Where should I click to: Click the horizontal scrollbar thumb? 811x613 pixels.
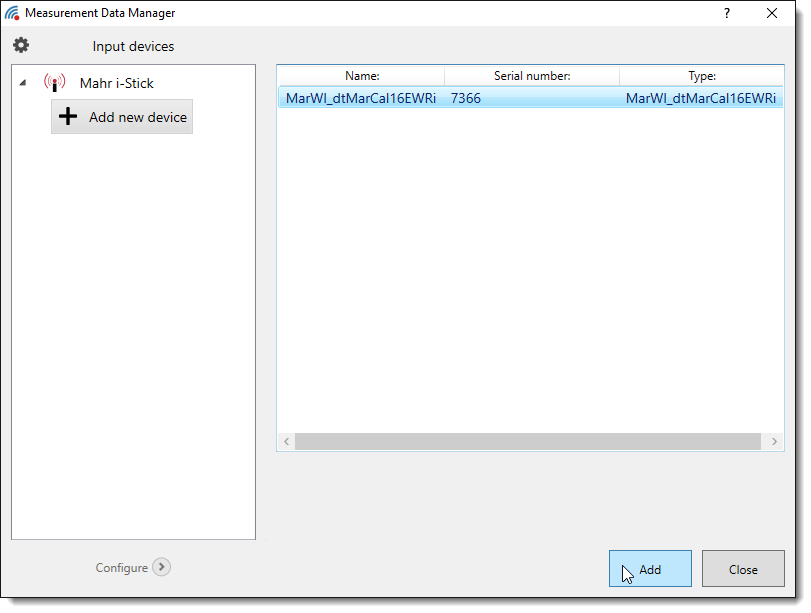point(527,441)
